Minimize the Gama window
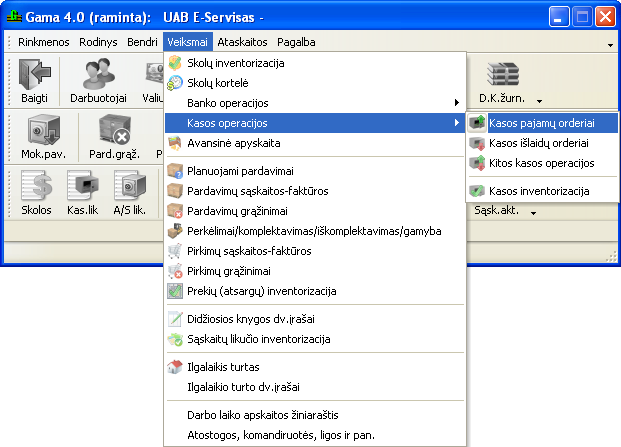The width and height of the screenshot is (621, 447). [x=558, y=17]
